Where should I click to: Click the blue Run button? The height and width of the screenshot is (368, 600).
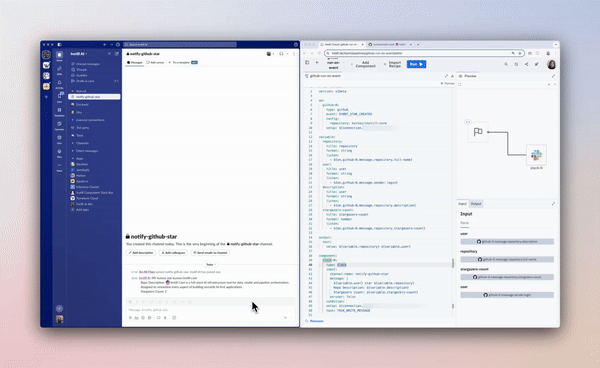pyautogui.click(x=416, y=64)
